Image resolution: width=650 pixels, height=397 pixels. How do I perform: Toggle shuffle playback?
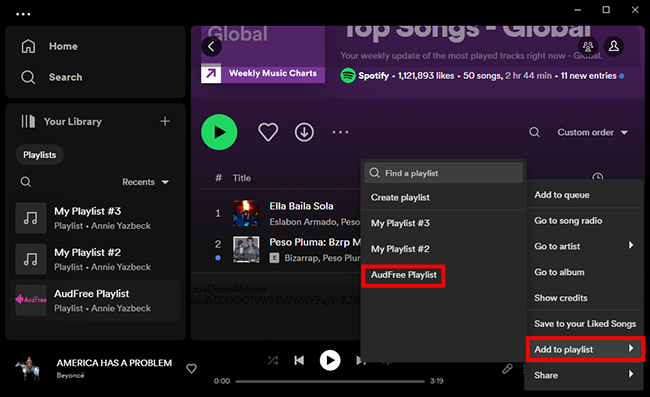273,360
